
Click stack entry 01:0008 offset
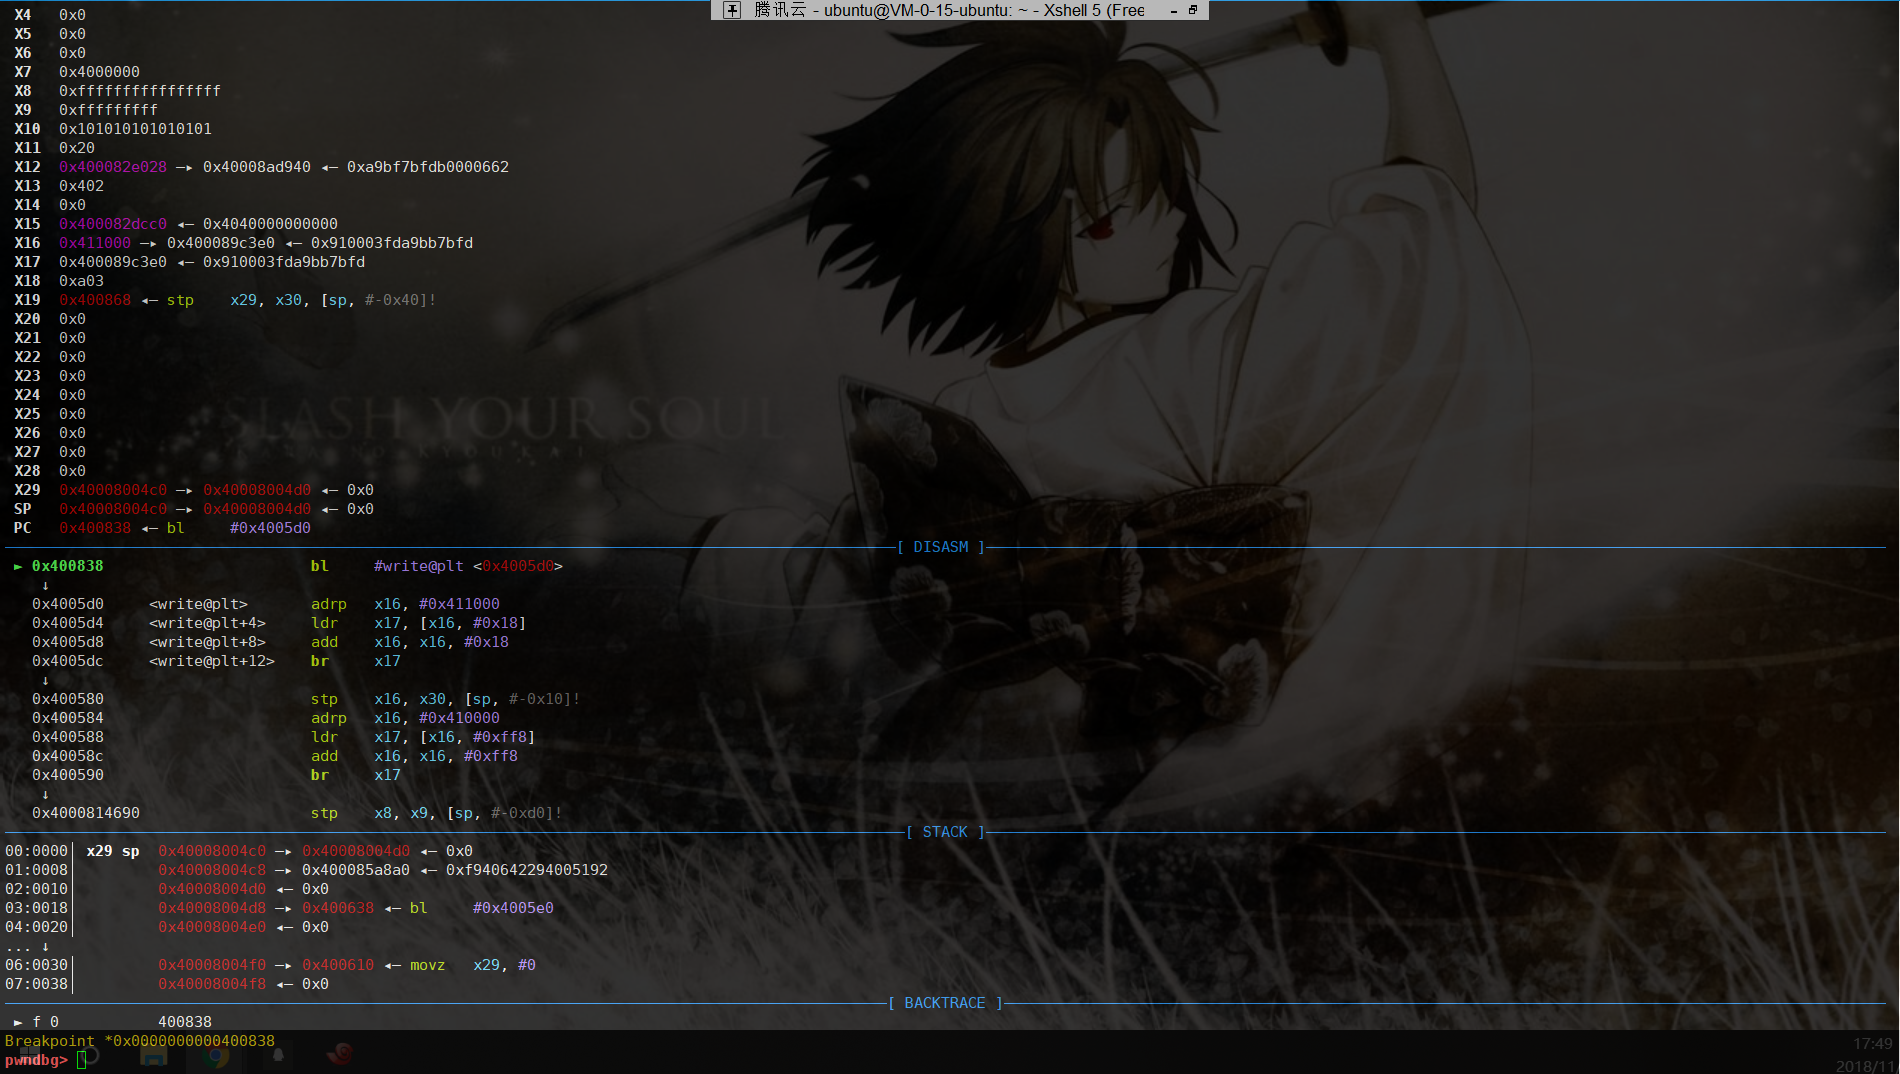[x=36, y=870]
